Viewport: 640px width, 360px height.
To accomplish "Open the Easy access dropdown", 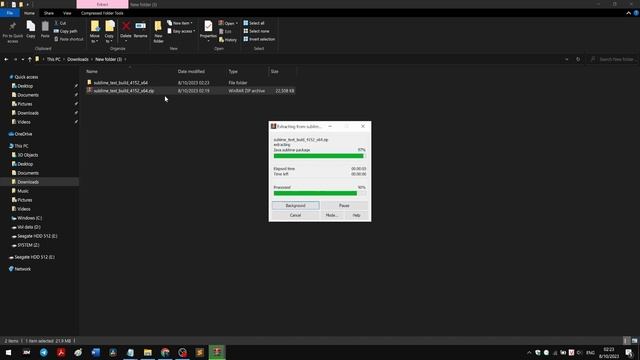I will click(x=181, y=31).
